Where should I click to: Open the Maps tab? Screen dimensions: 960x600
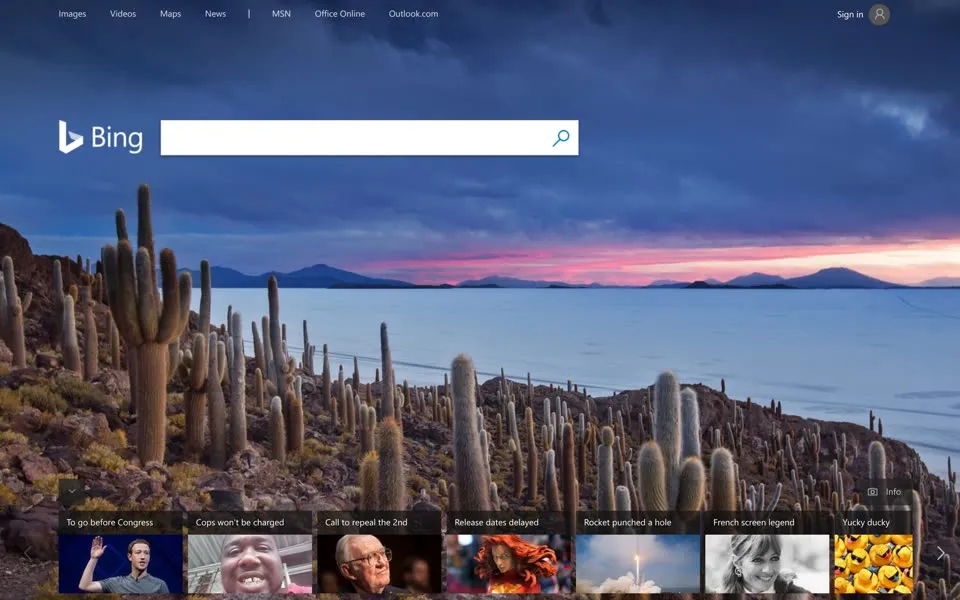[x=170, y=13]
